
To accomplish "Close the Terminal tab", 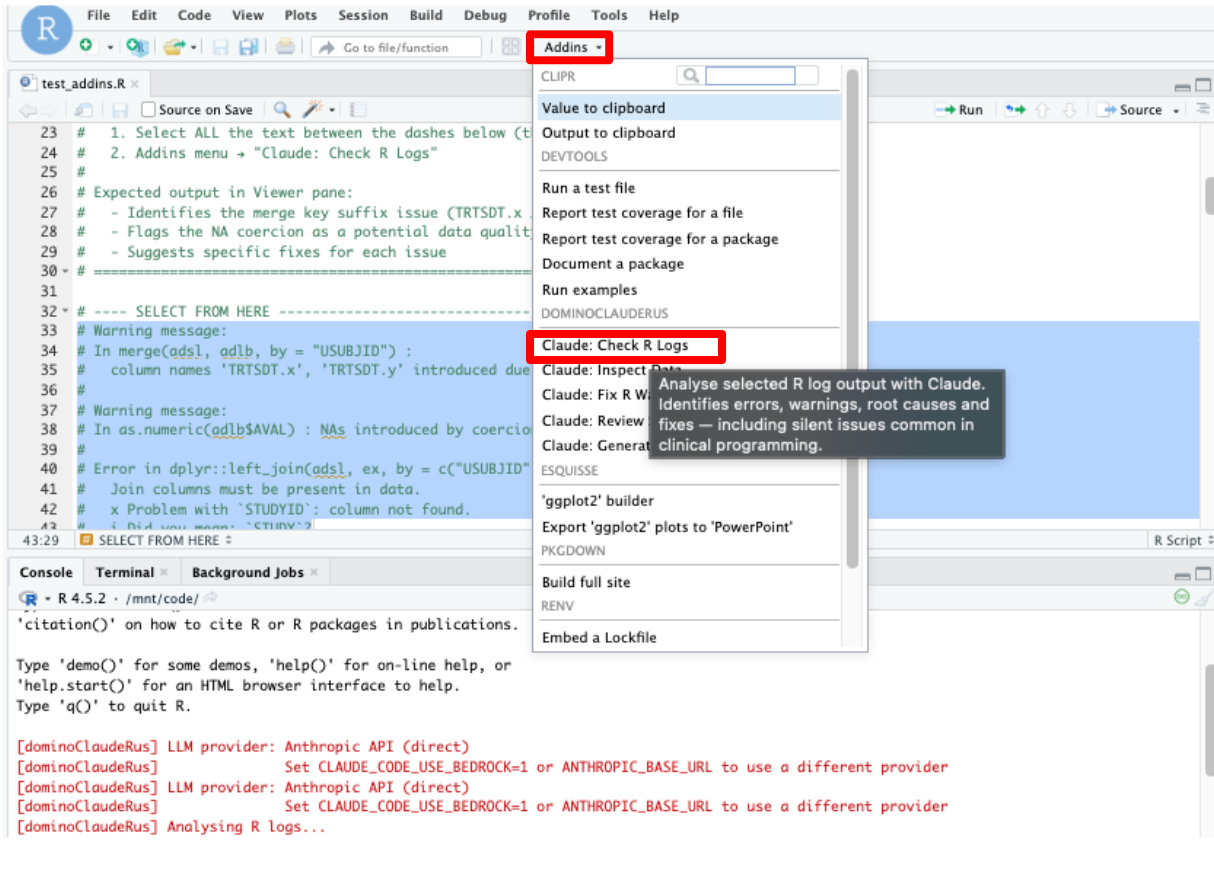I will click(164, 572).
